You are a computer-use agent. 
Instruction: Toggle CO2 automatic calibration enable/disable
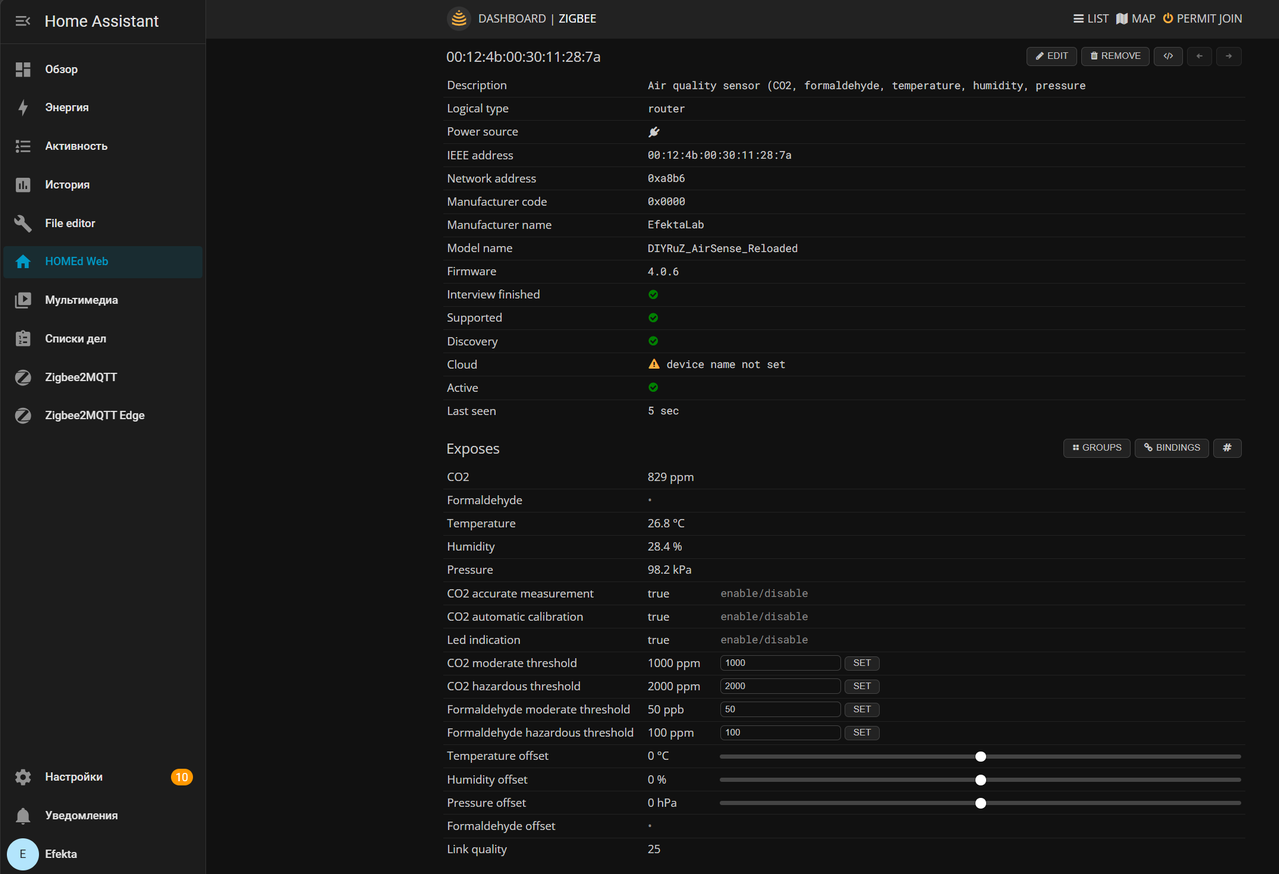tap(764, 617)
